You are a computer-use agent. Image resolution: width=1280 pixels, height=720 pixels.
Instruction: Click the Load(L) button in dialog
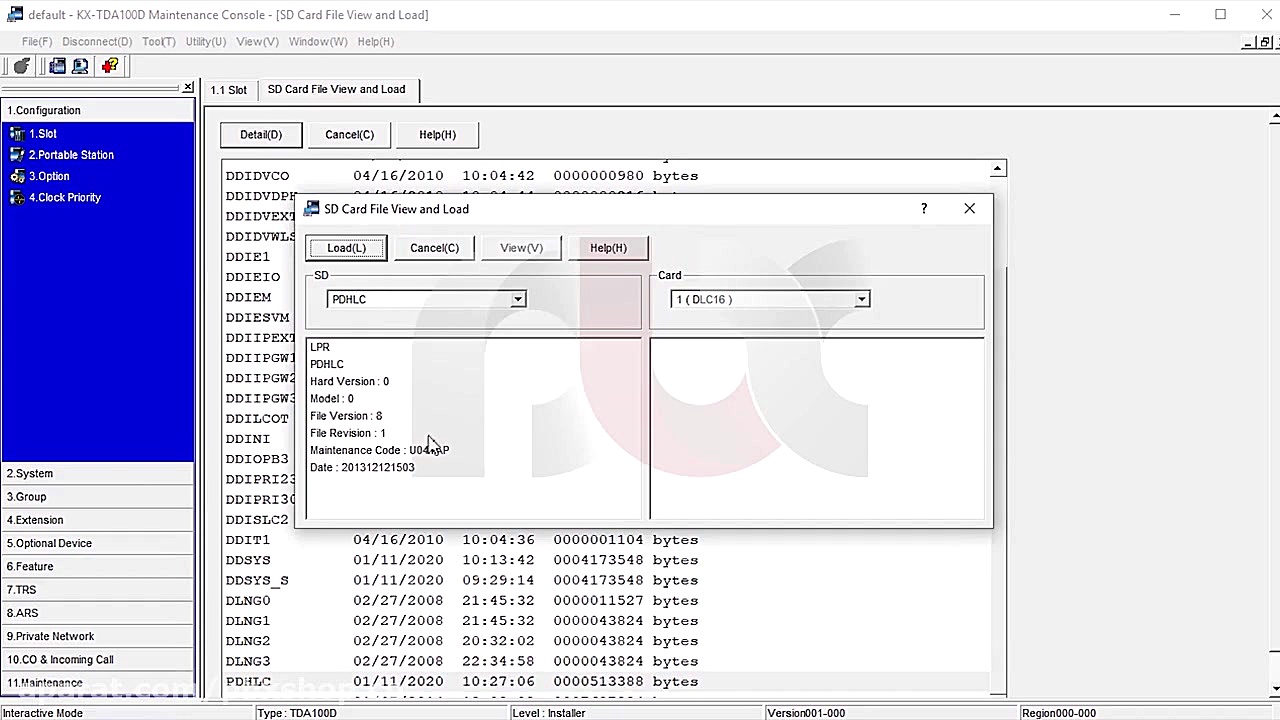click(x=346, y=248)
